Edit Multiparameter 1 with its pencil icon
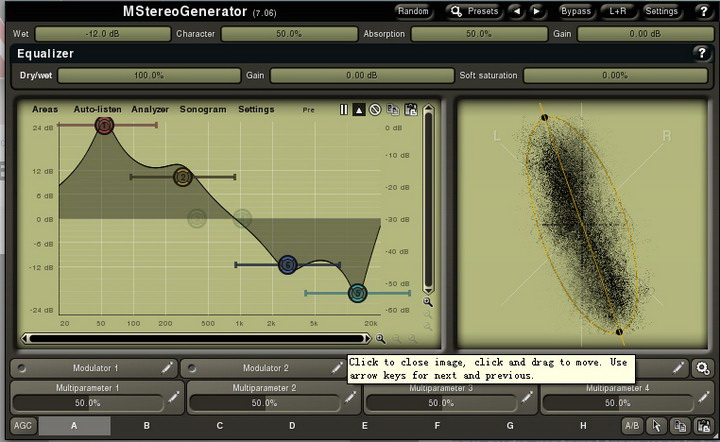 [173, 397]
